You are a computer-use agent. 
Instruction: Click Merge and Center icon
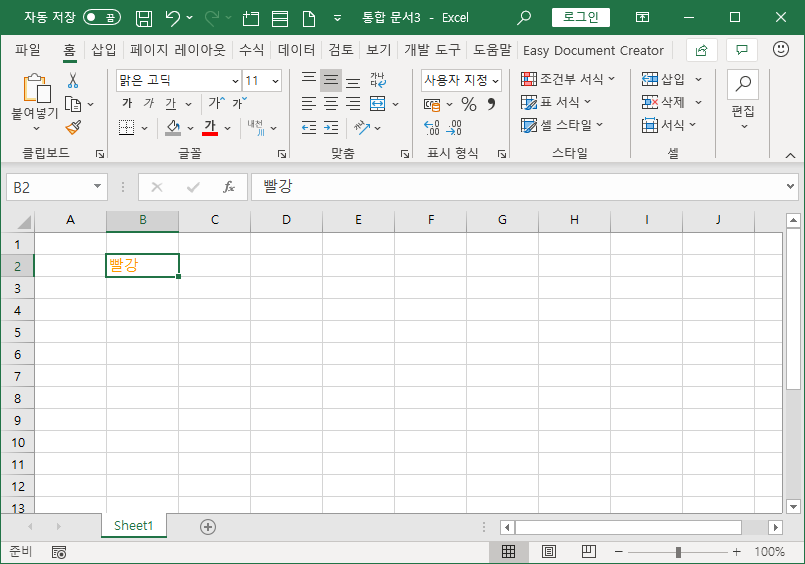tap(377, 104)
